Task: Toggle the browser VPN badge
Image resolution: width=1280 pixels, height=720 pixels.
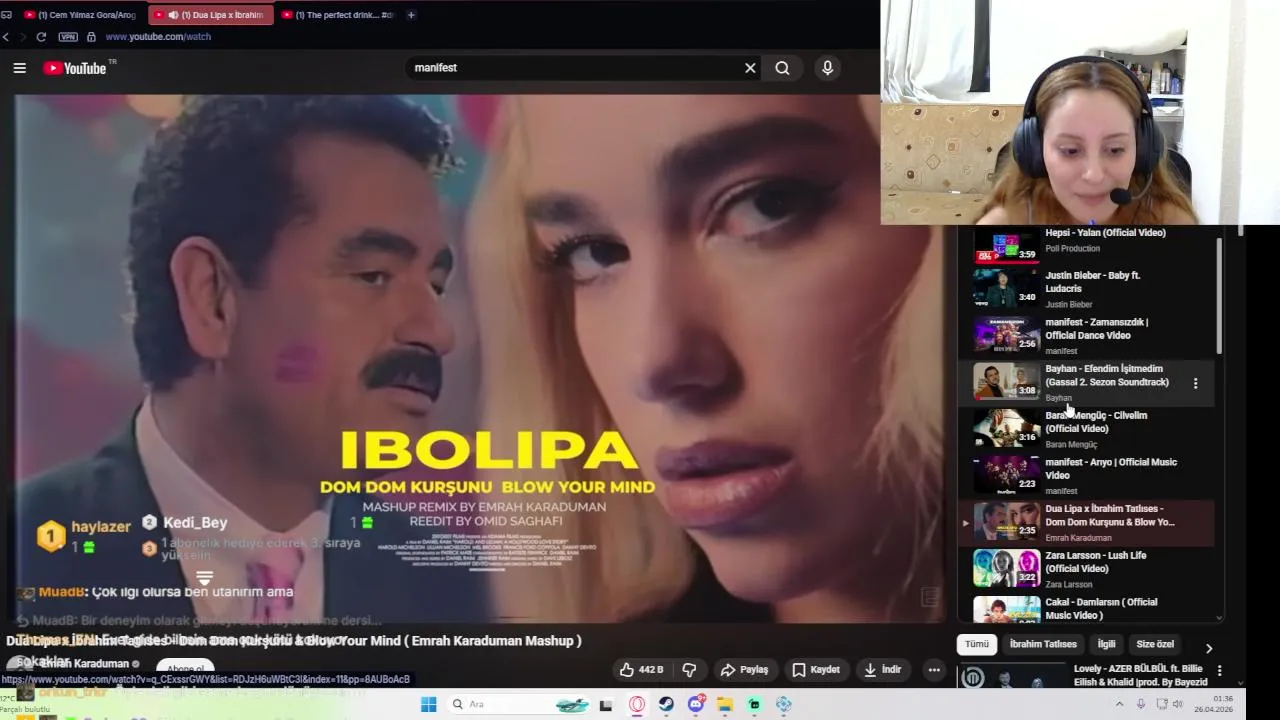Action: (68, 37)
